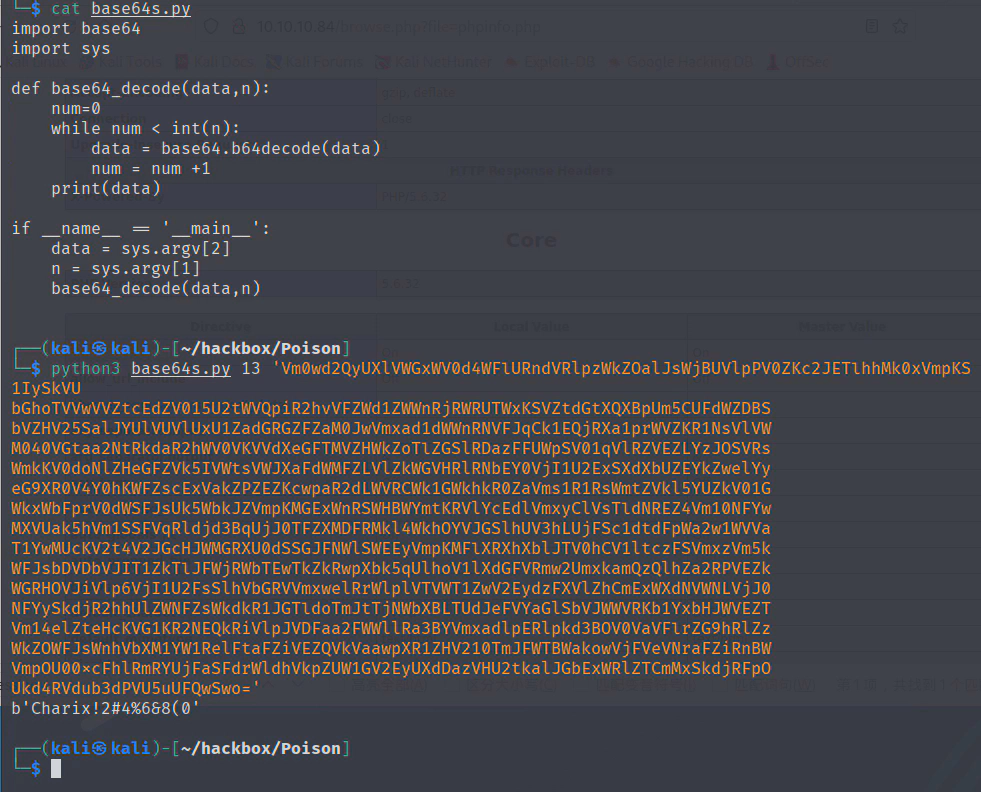Viewport: 981px width, 792px height.
Task: Click the terminal cursor at the bottom prompt
Action: 56,768
